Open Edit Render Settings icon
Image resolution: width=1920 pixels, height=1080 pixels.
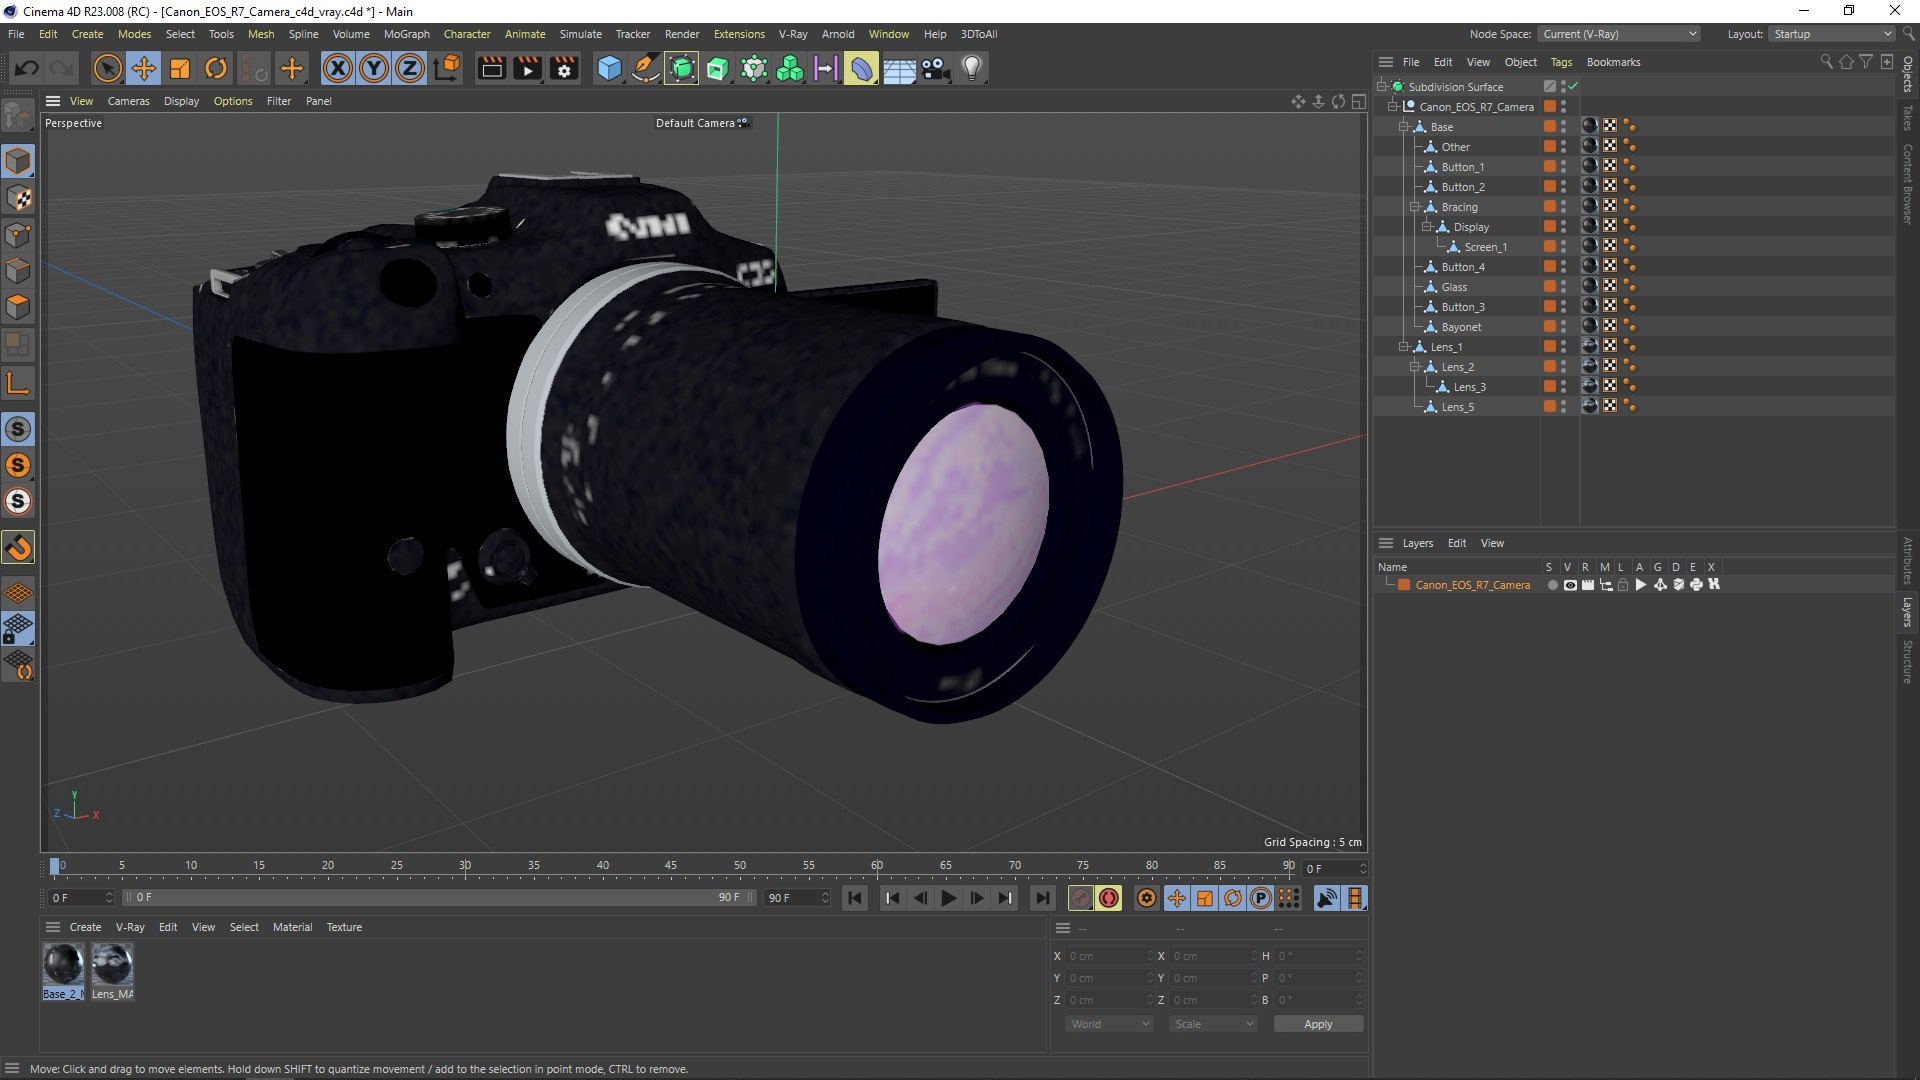pyautogui.click(x=564, y=68)
